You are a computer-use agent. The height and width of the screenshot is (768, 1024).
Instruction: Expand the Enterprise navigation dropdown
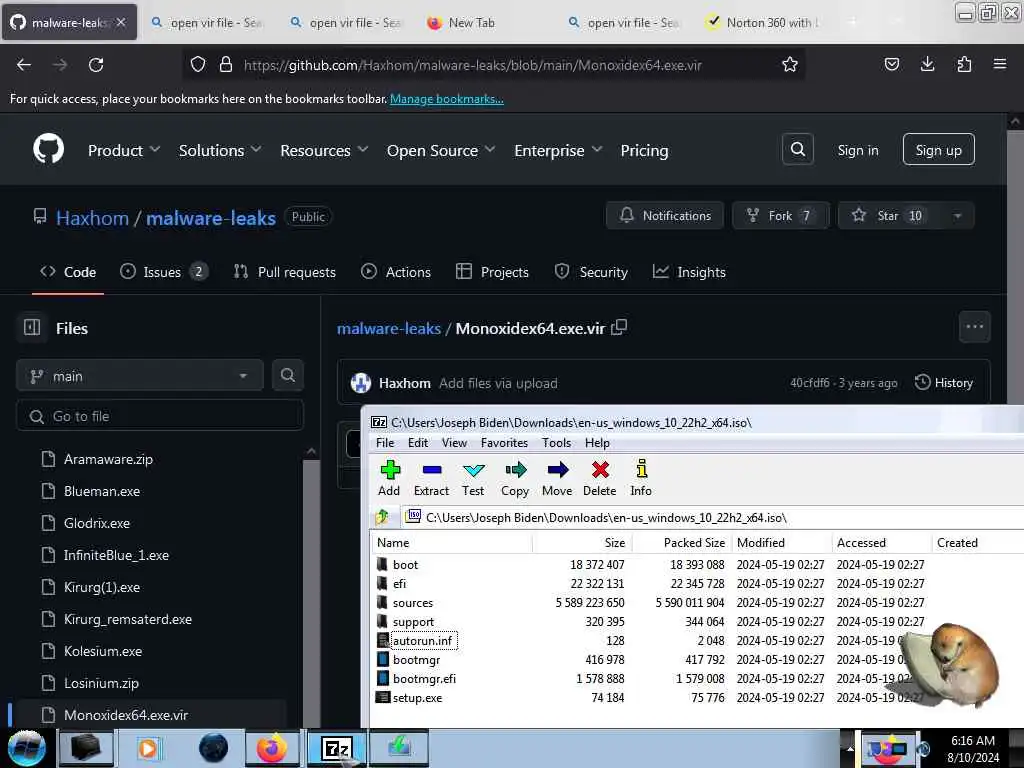pos(558,150)
